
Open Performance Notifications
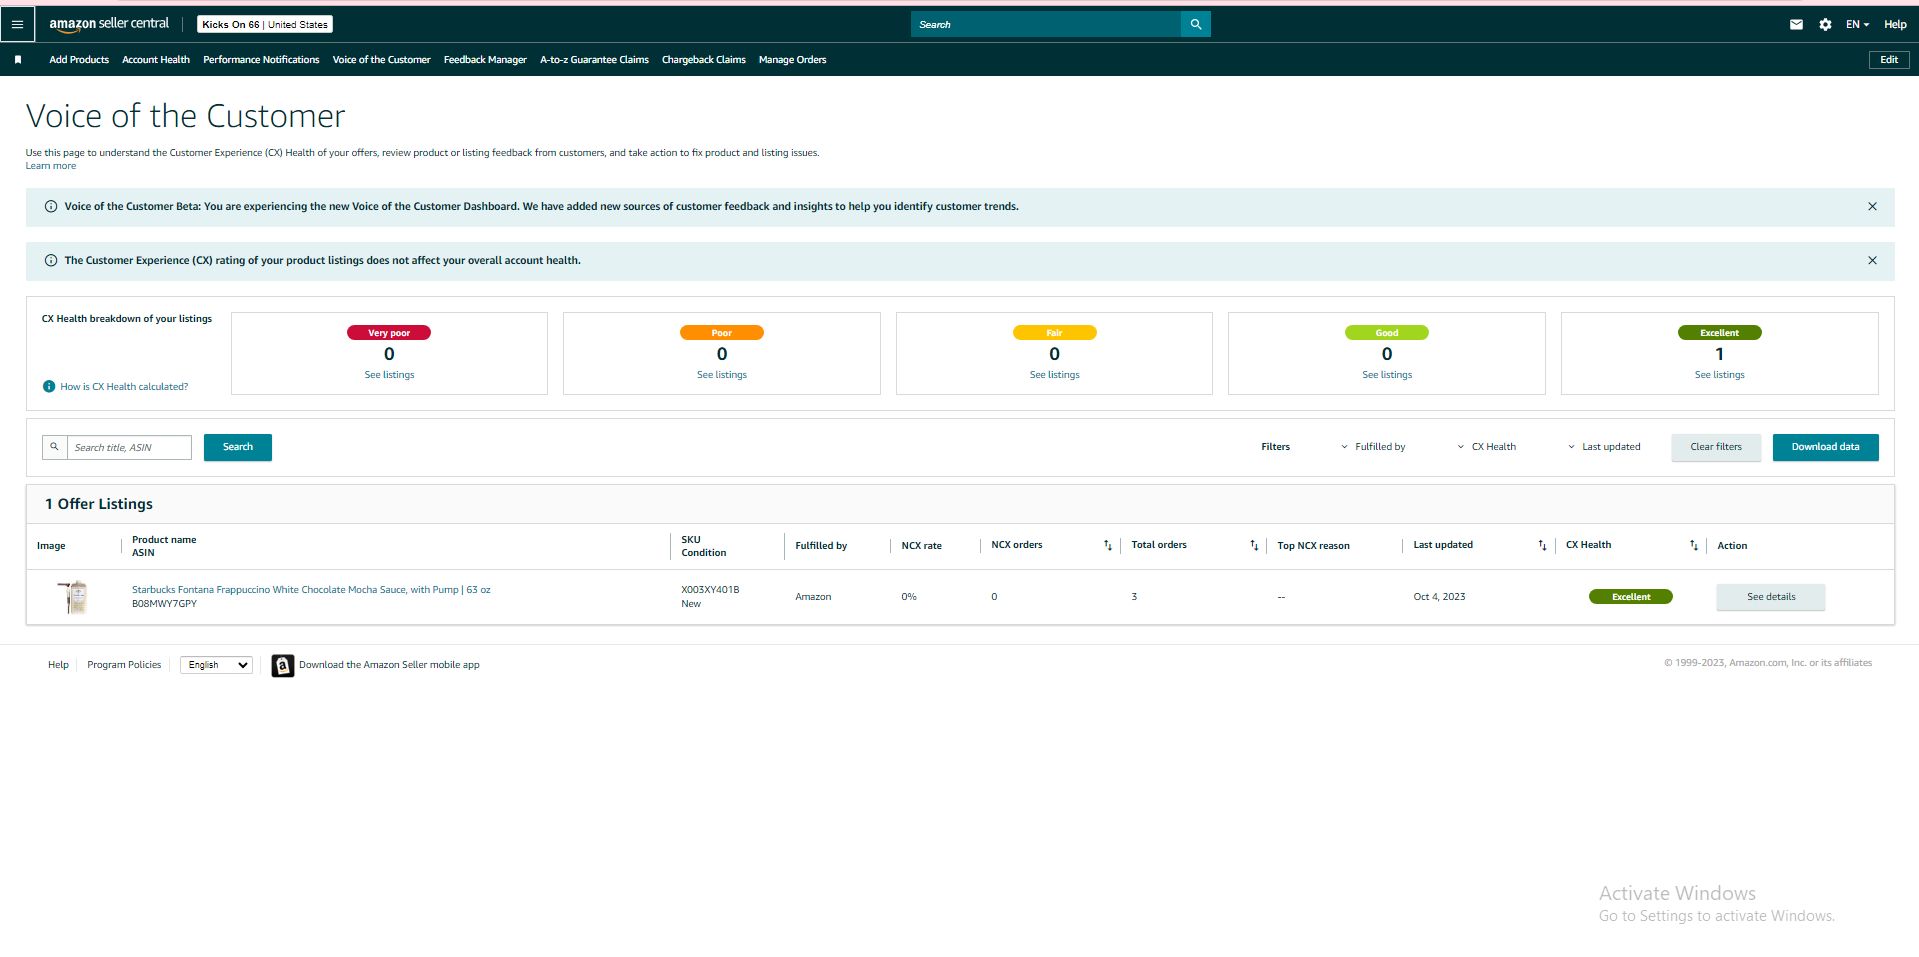pos(261,60)
